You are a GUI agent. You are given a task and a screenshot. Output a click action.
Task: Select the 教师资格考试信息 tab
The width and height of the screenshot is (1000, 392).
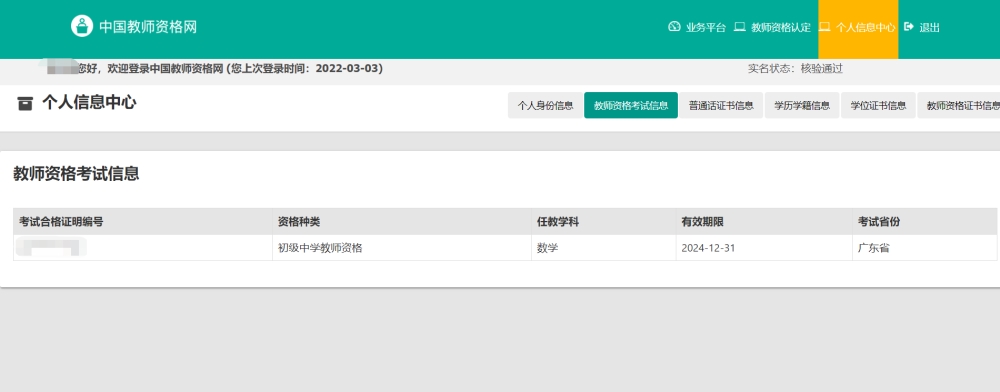(631, 106)
